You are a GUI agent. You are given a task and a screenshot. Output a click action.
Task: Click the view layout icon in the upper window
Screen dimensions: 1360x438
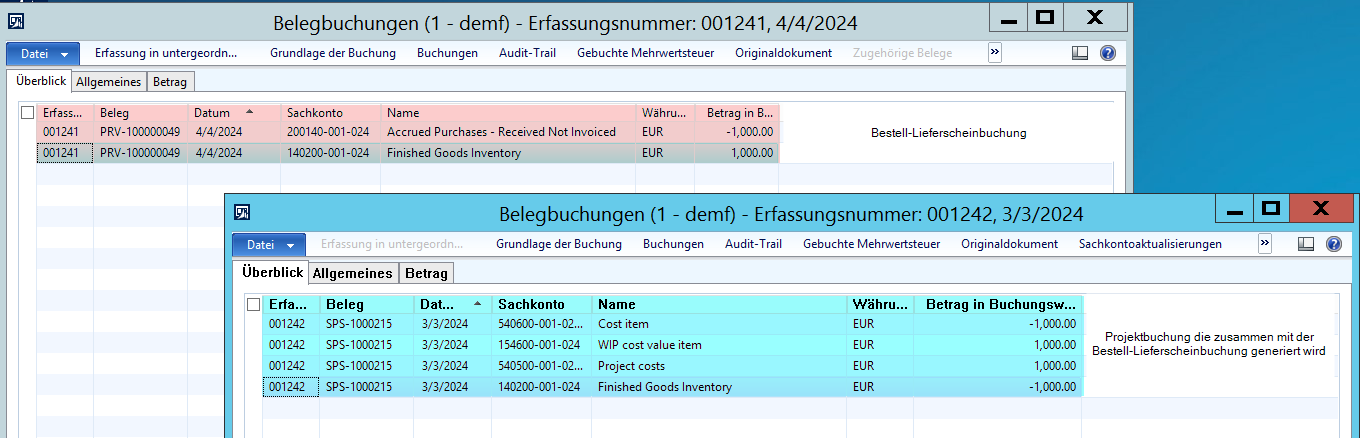(1080, 53)
